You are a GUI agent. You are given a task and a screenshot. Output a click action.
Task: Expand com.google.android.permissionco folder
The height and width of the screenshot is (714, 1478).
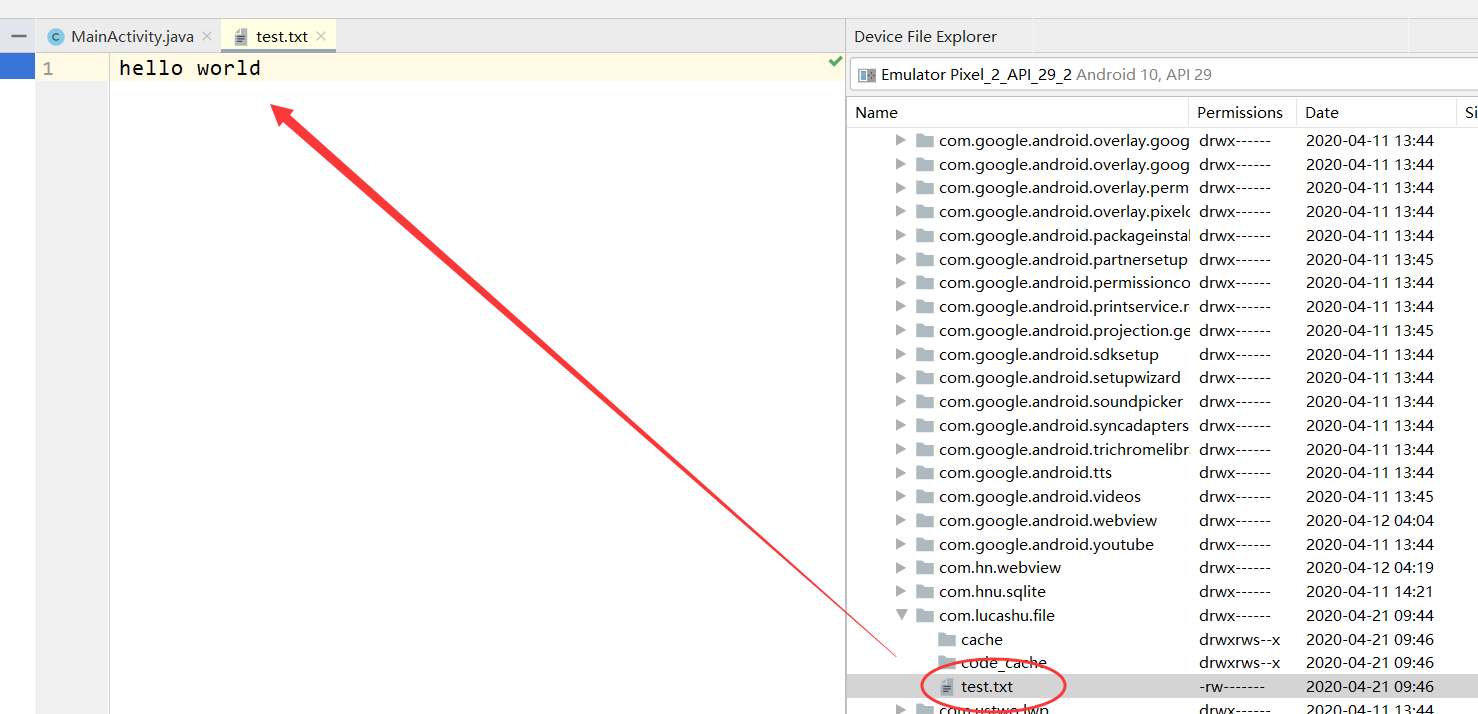click(x=901, y=283)
